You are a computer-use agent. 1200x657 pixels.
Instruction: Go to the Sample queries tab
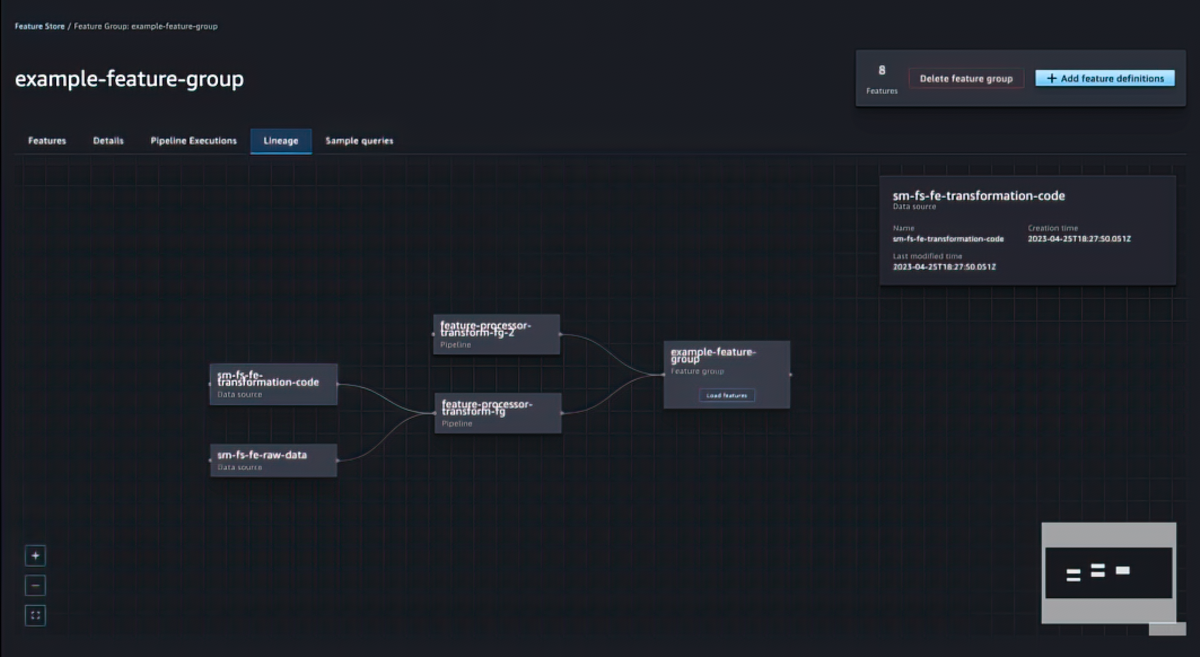[359, 141]
